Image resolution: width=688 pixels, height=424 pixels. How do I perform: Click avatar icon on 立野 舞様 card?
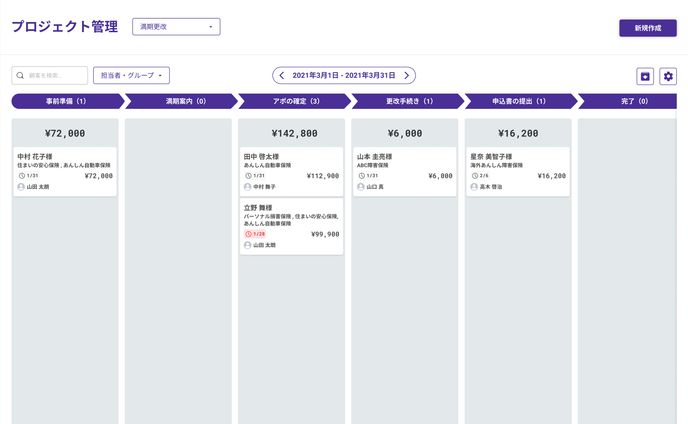click(247, 245)
